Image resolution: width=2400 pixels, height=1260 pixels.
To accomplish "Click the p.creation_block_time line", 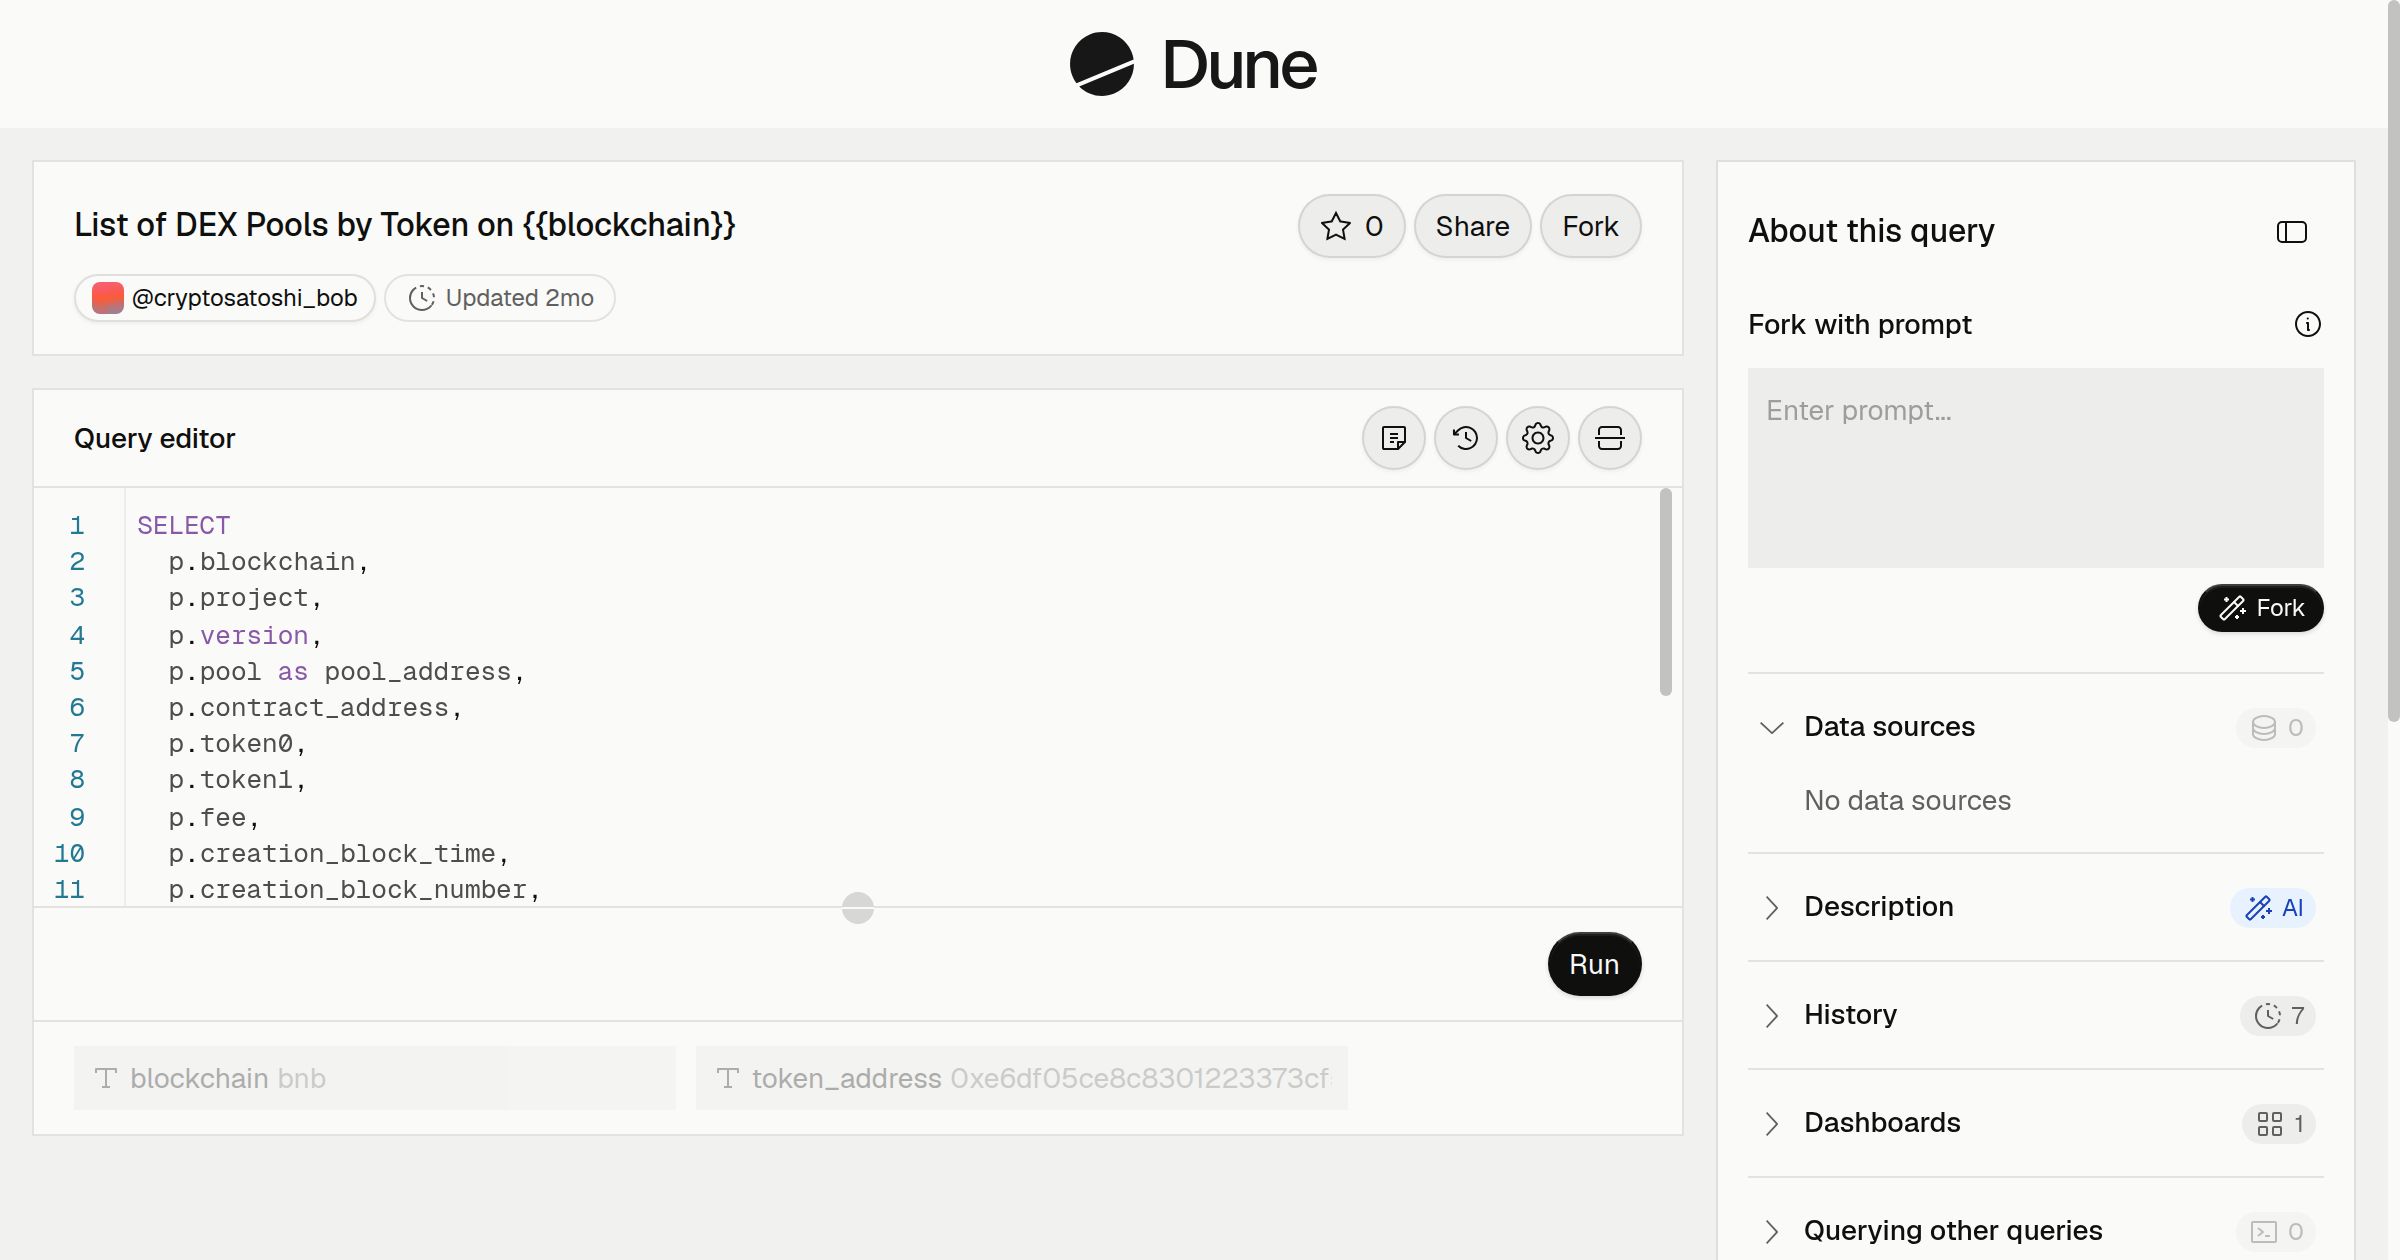I will [x=339, y=854].
